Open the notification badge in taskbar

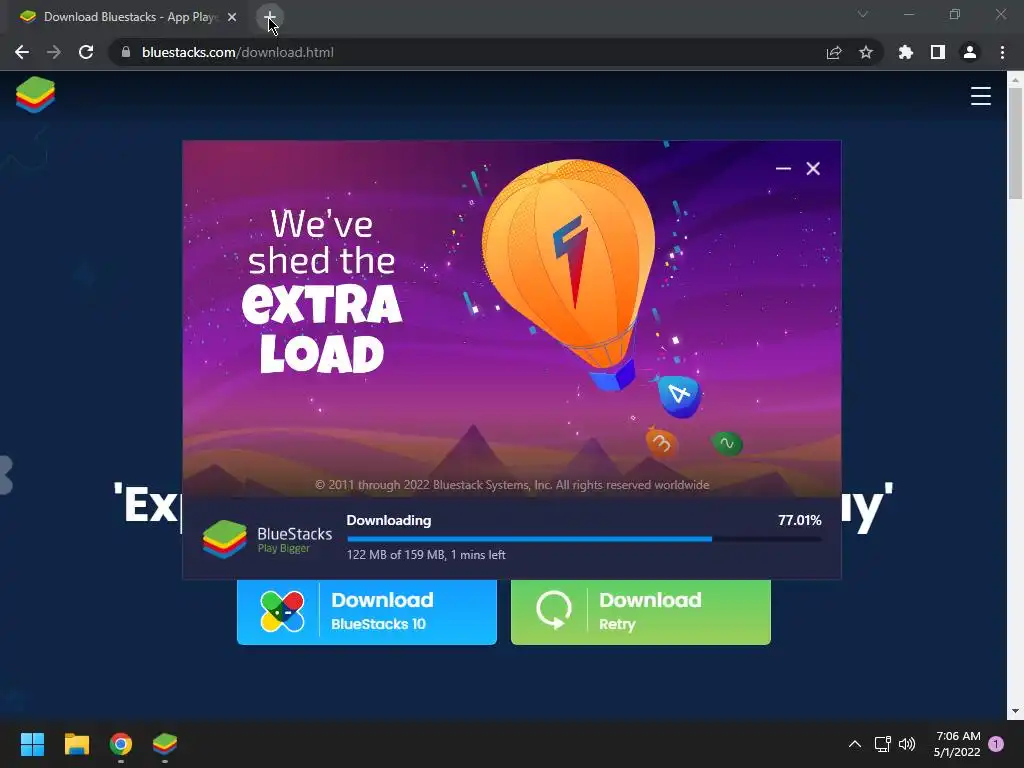tap(996, 744)
